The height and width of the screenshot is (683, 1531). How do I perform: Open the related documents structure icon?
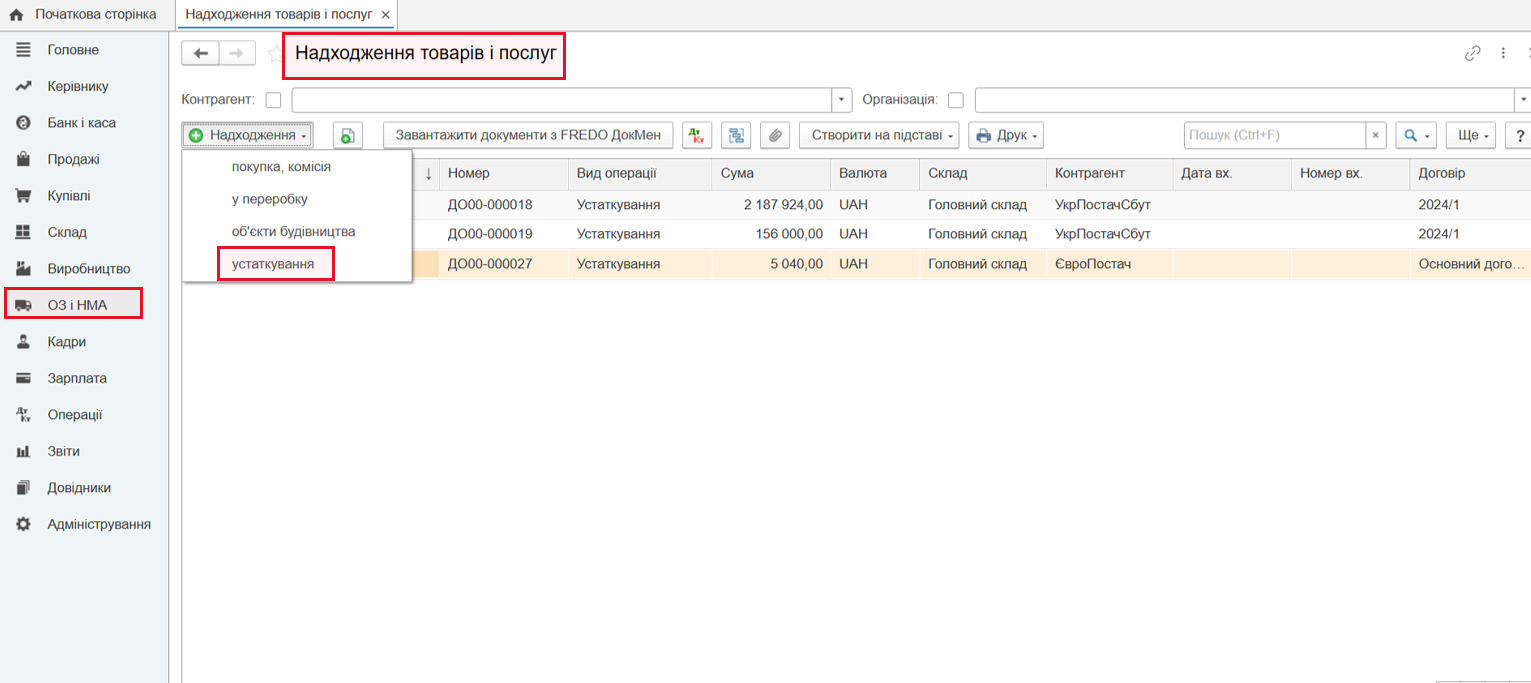pyautogui.click(x=736, y=135)
